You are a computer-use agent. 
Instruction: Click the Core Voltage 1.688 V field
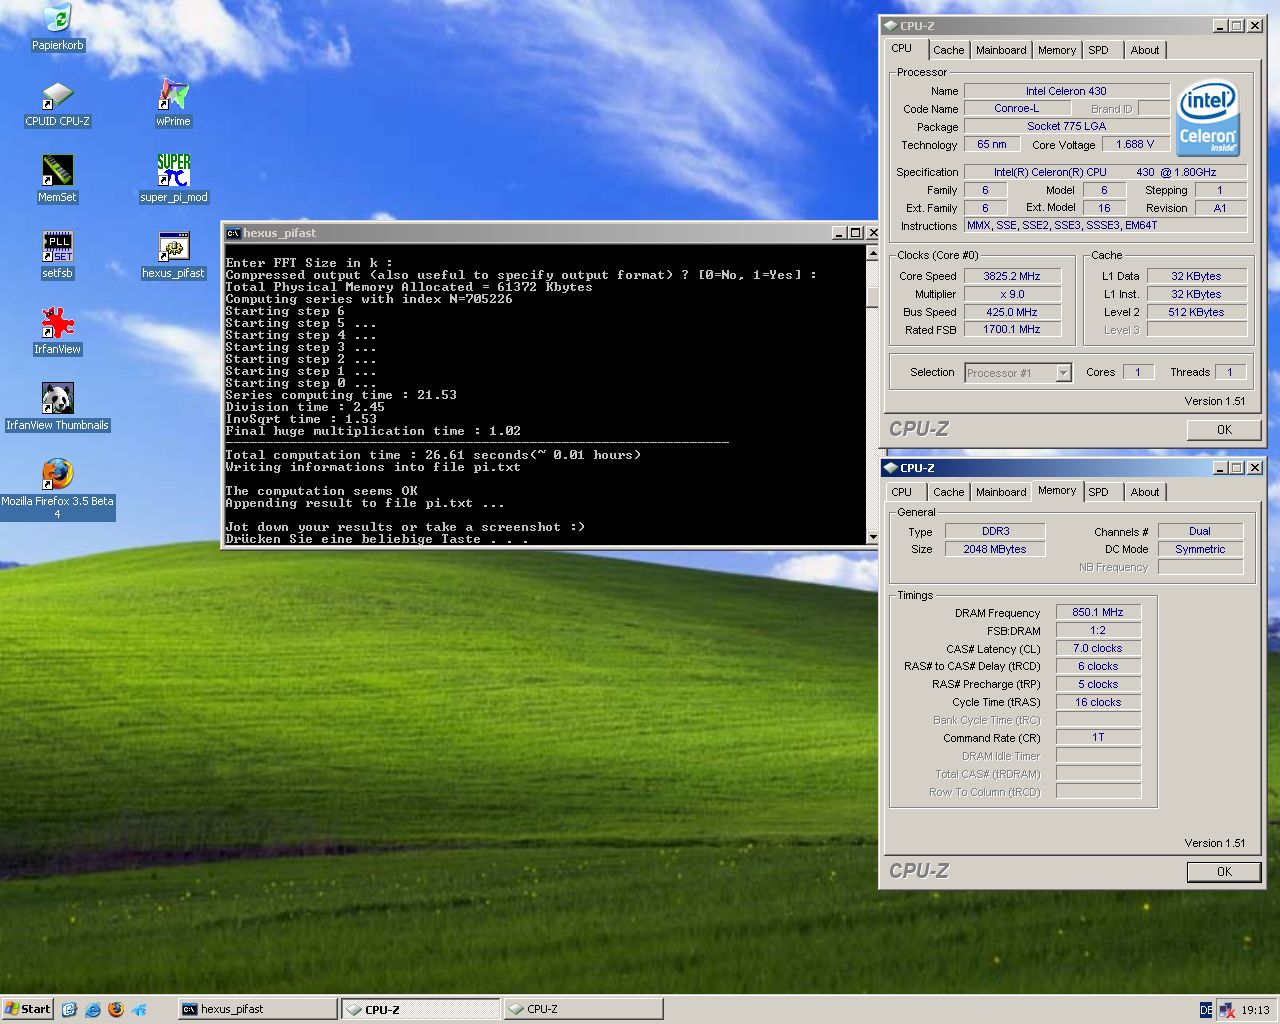1135,145
